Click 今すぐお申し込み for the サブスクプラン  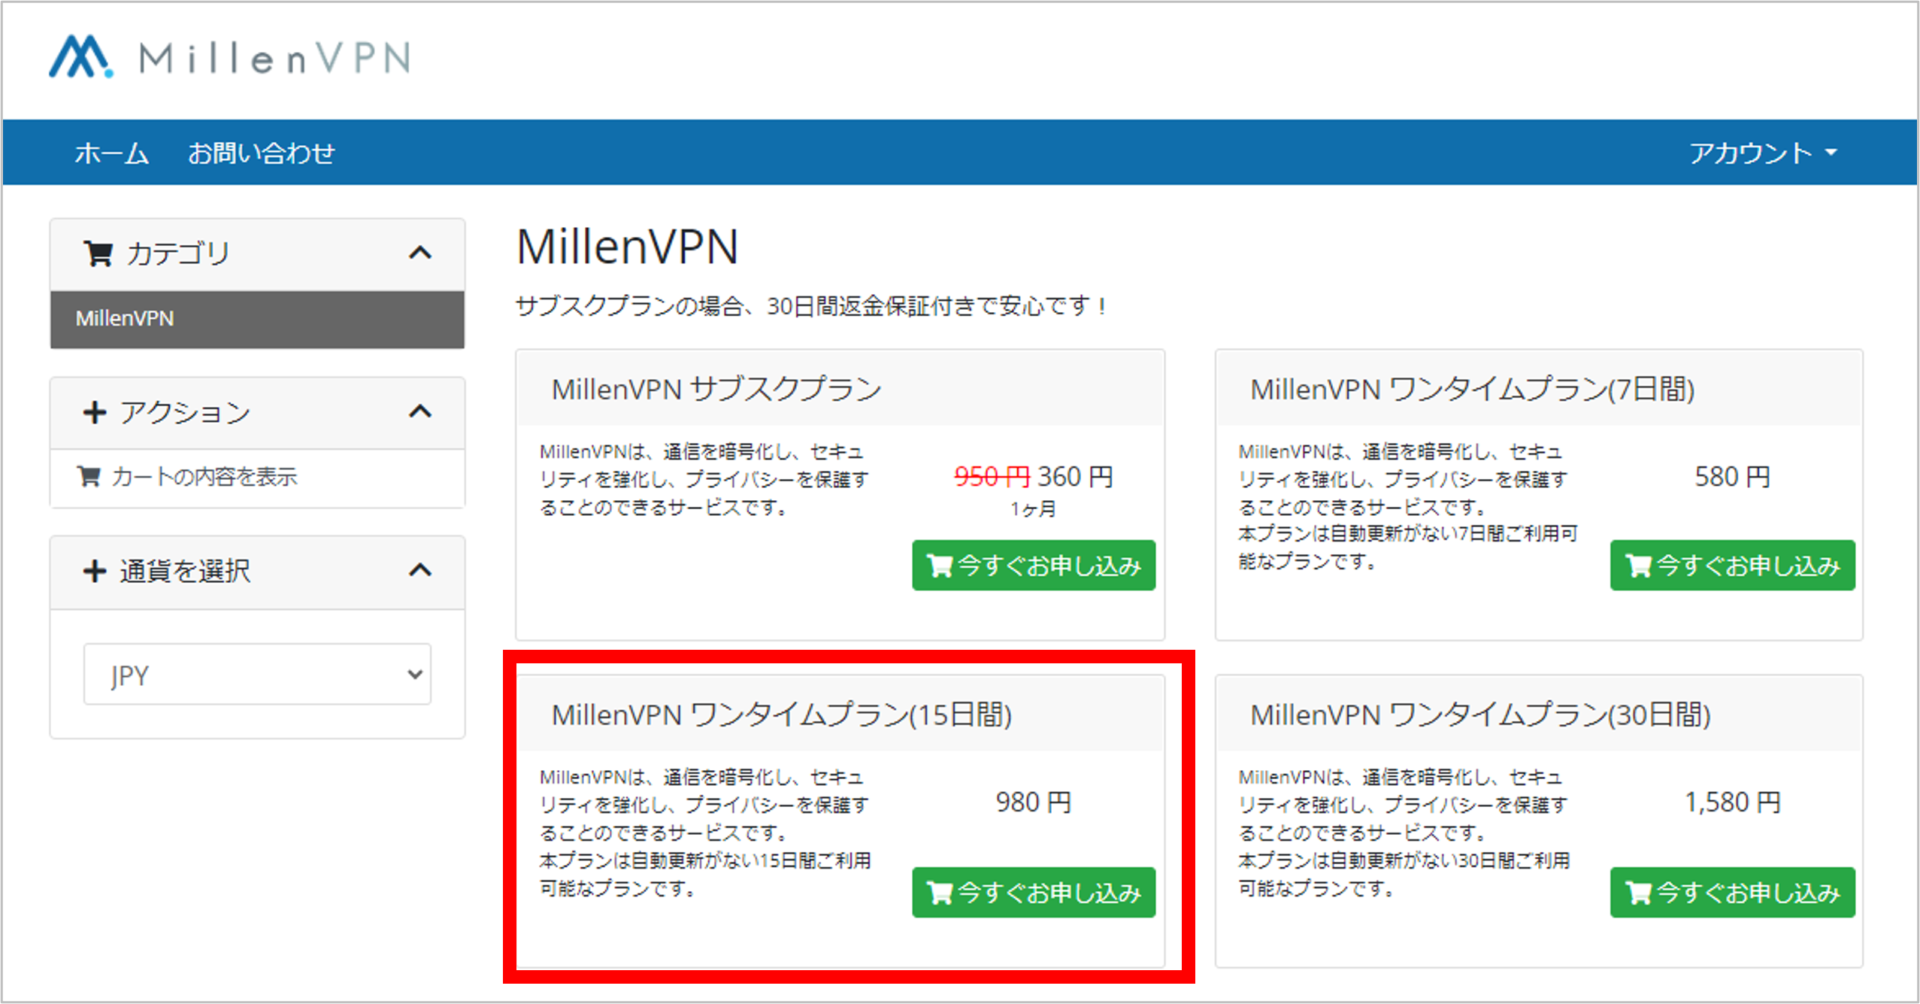[x=1033, y=565]
